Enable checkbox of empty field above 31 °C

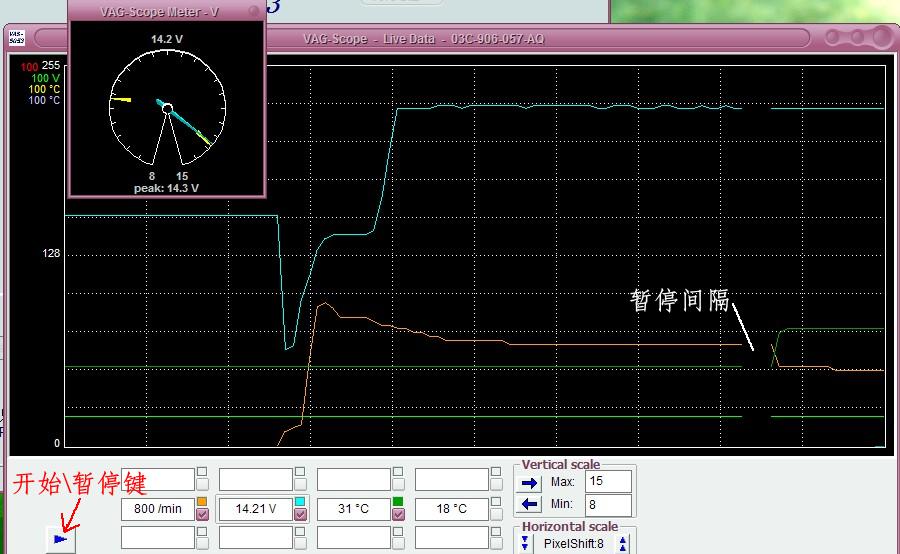point(398,484)
